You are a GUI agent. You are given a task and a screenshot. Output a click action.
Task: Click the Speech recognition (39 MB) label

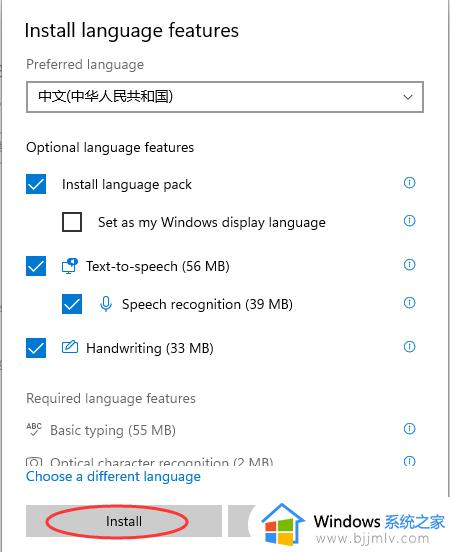coord(207,305)
